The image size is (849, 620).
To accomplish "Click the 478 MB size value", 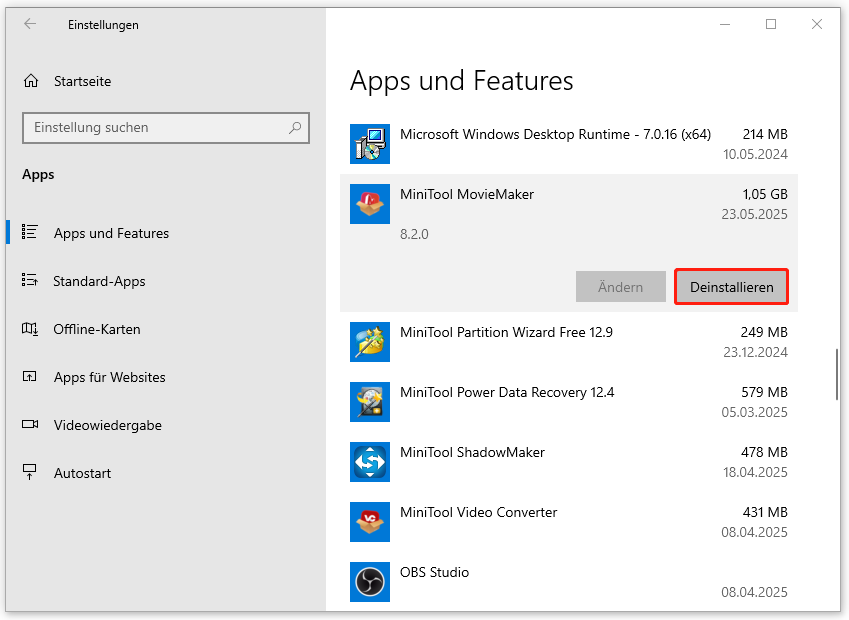I will pos(764,452).
